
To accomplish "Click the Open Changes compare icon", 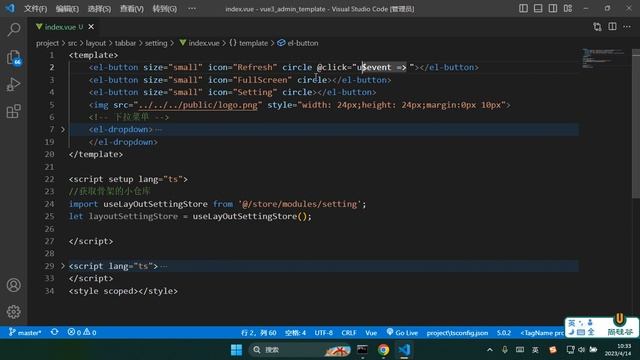I will [597, 27].
